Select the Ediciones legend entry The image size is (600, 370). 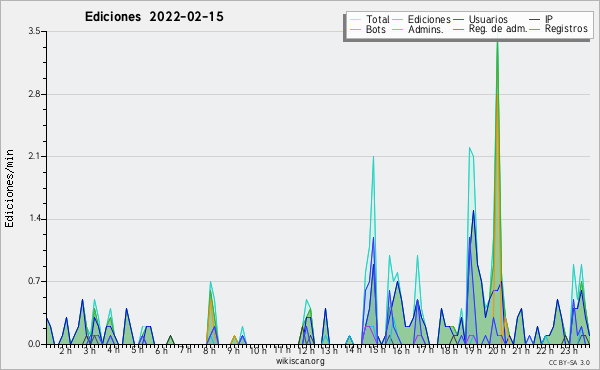pyautogui.click(x=429, y=19)
